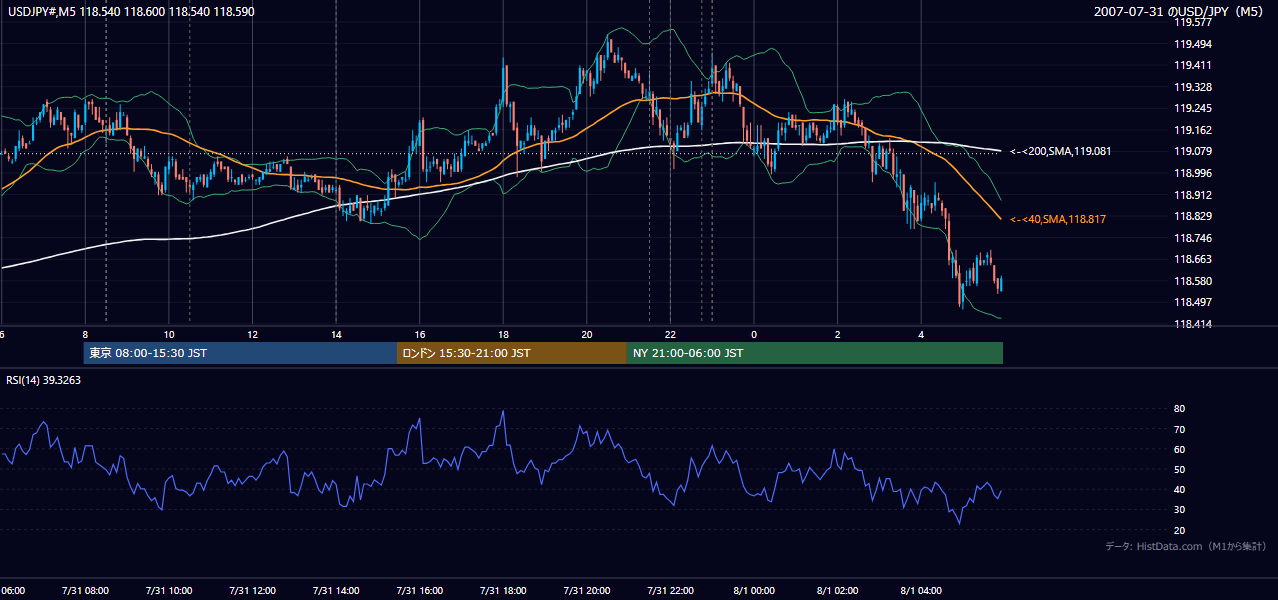Click price axis label 119.411

pos(1194,65)
